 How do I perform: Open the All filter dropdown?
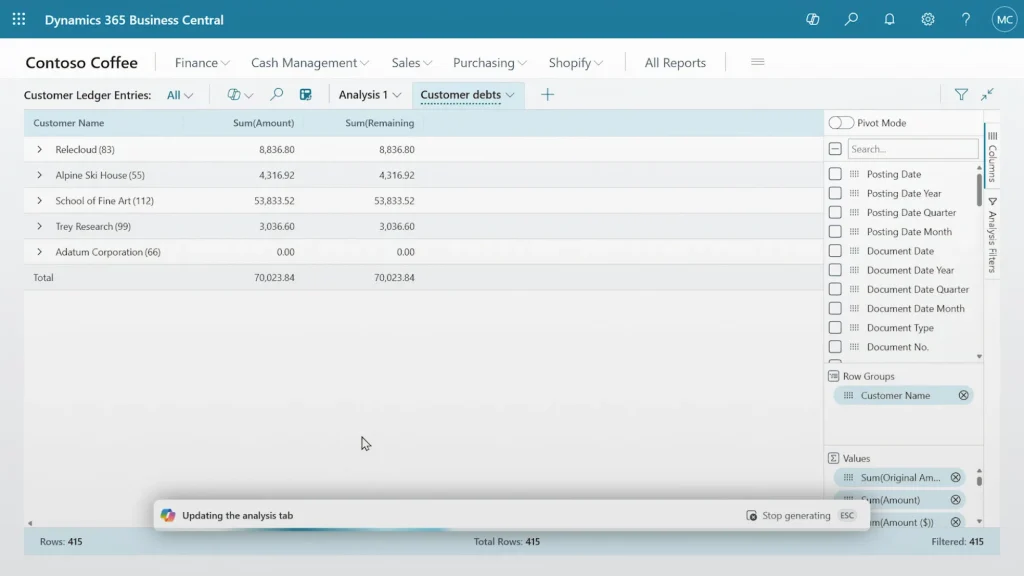pos(178,95)
